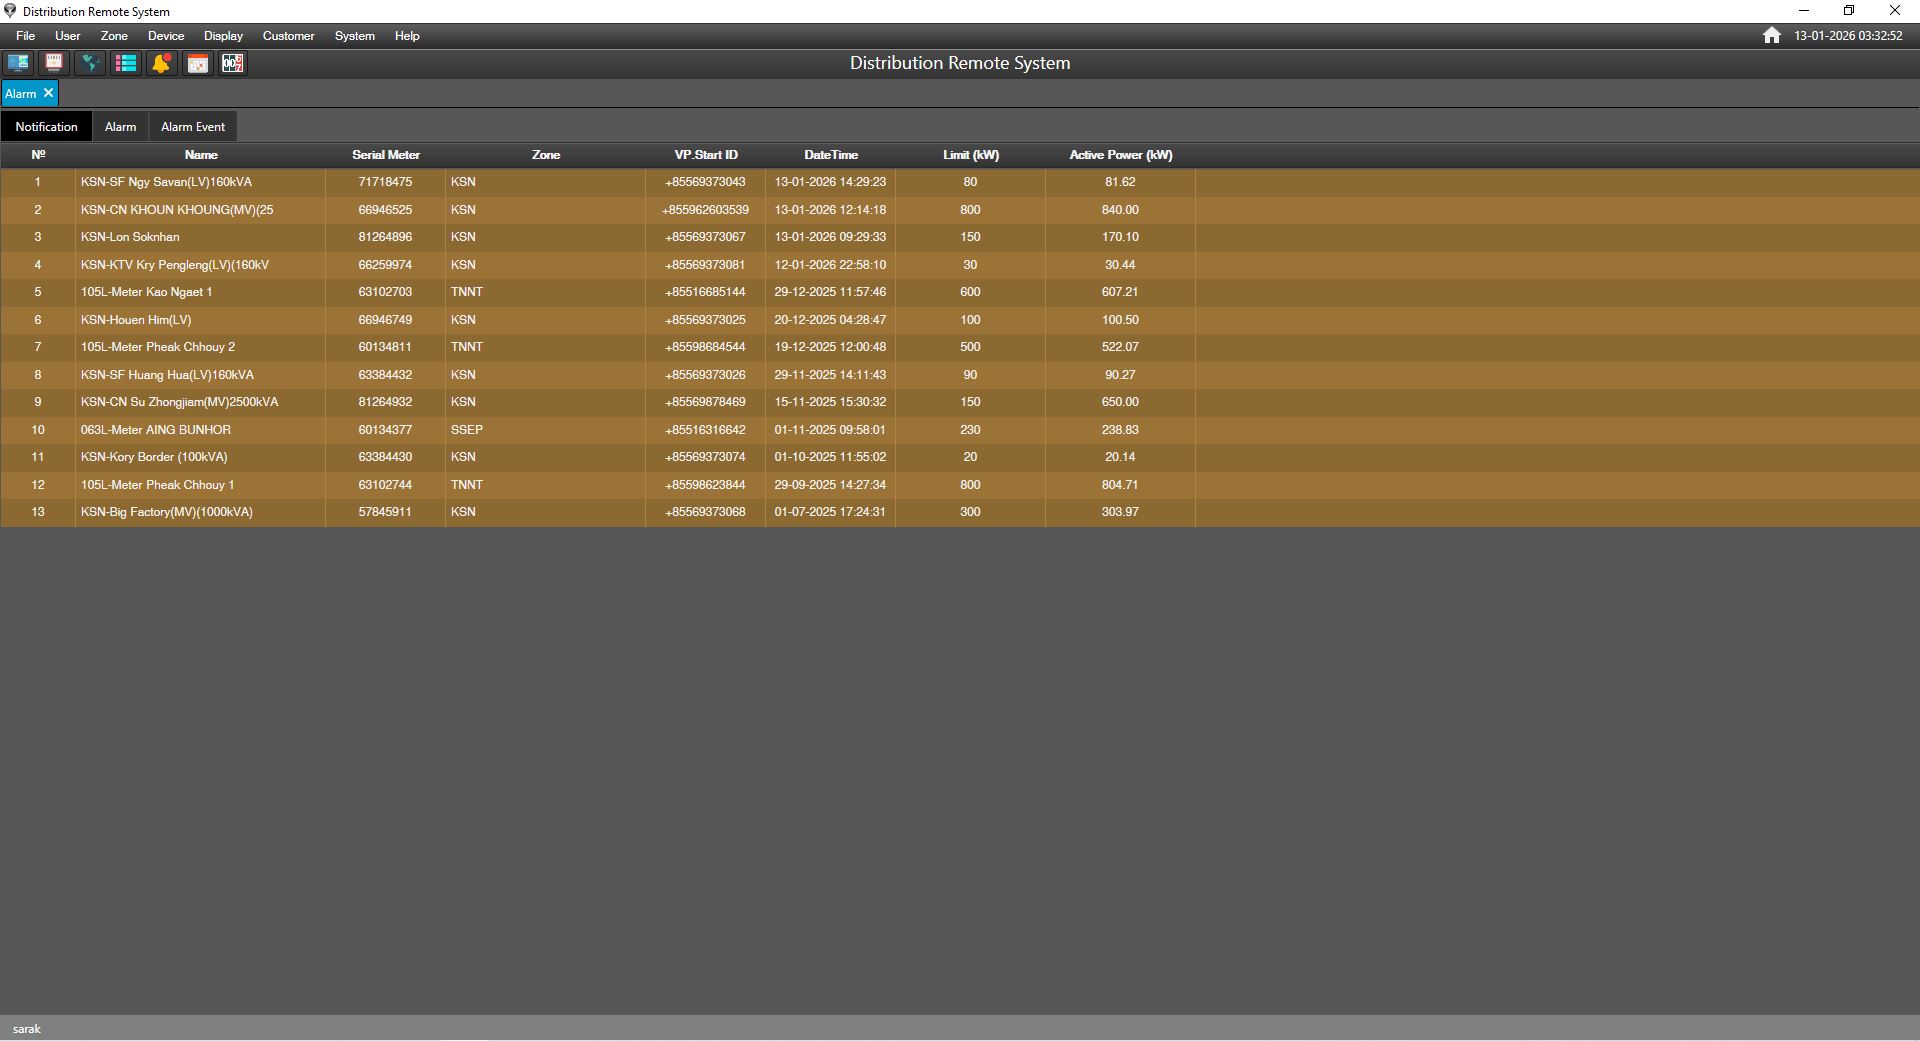Open the Device menu
The width and height of the screenshot is (1920, 1041).
166,36
